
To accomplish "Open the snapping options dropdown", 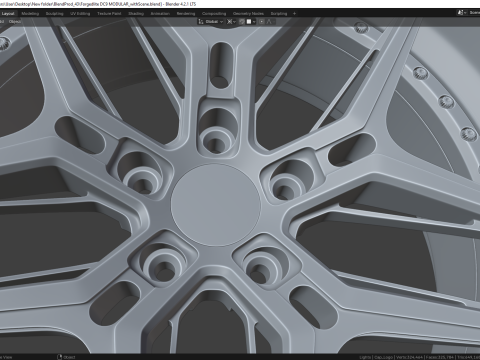I will [251, 22].
